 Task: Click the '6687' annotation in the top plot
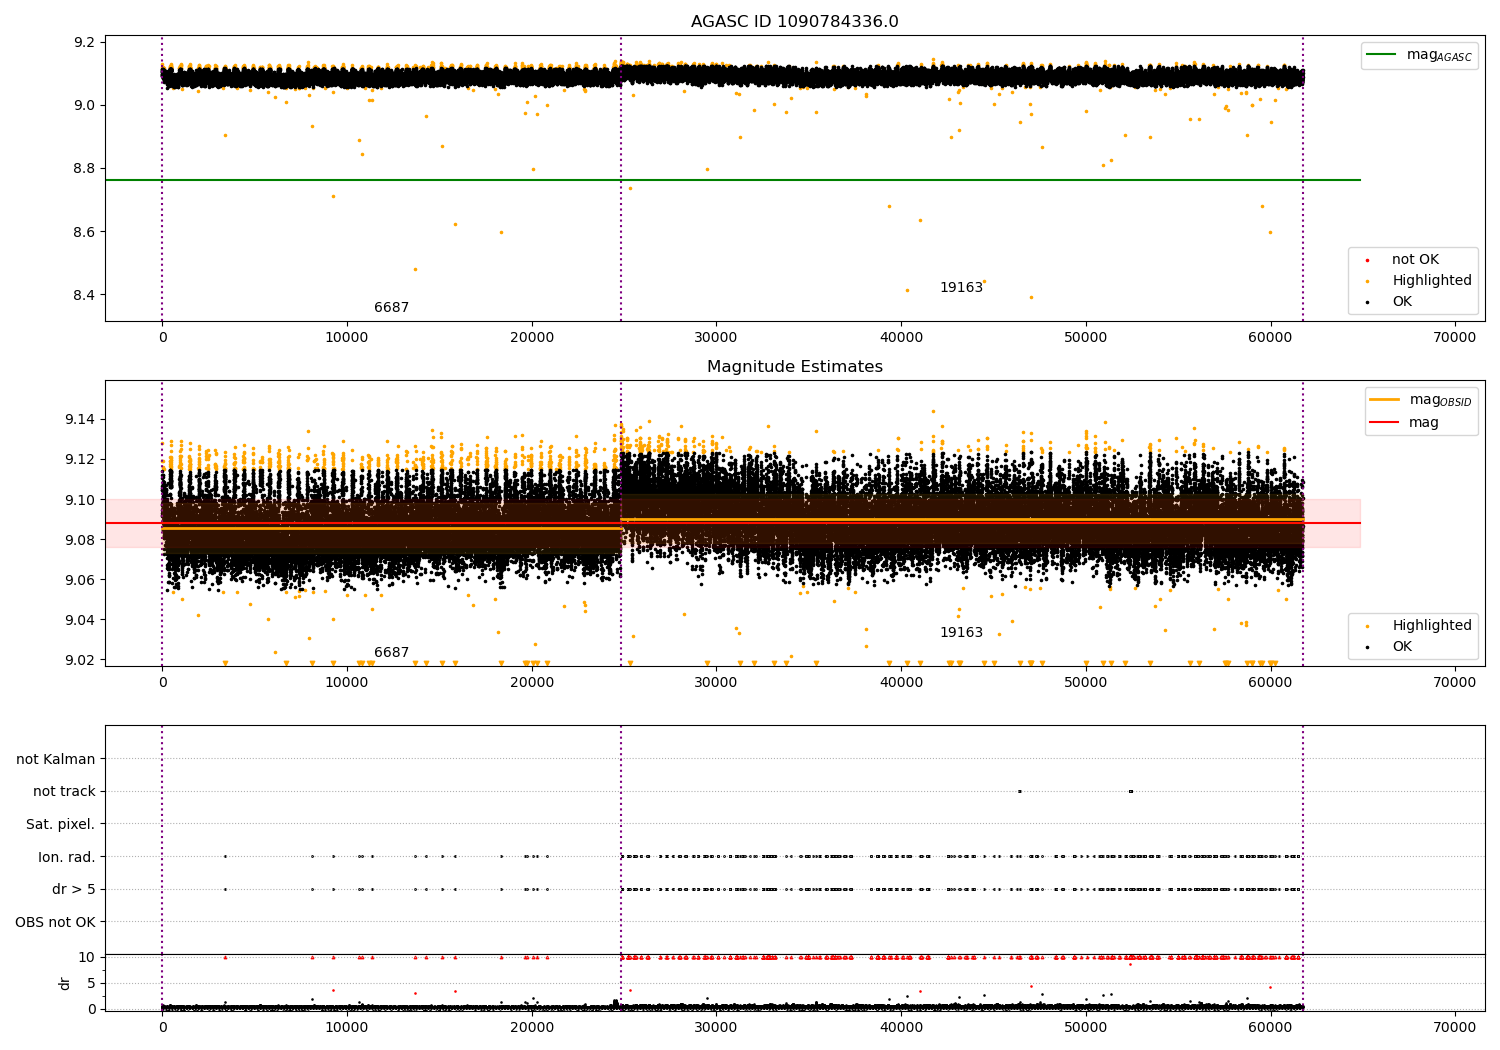(391, 308)
